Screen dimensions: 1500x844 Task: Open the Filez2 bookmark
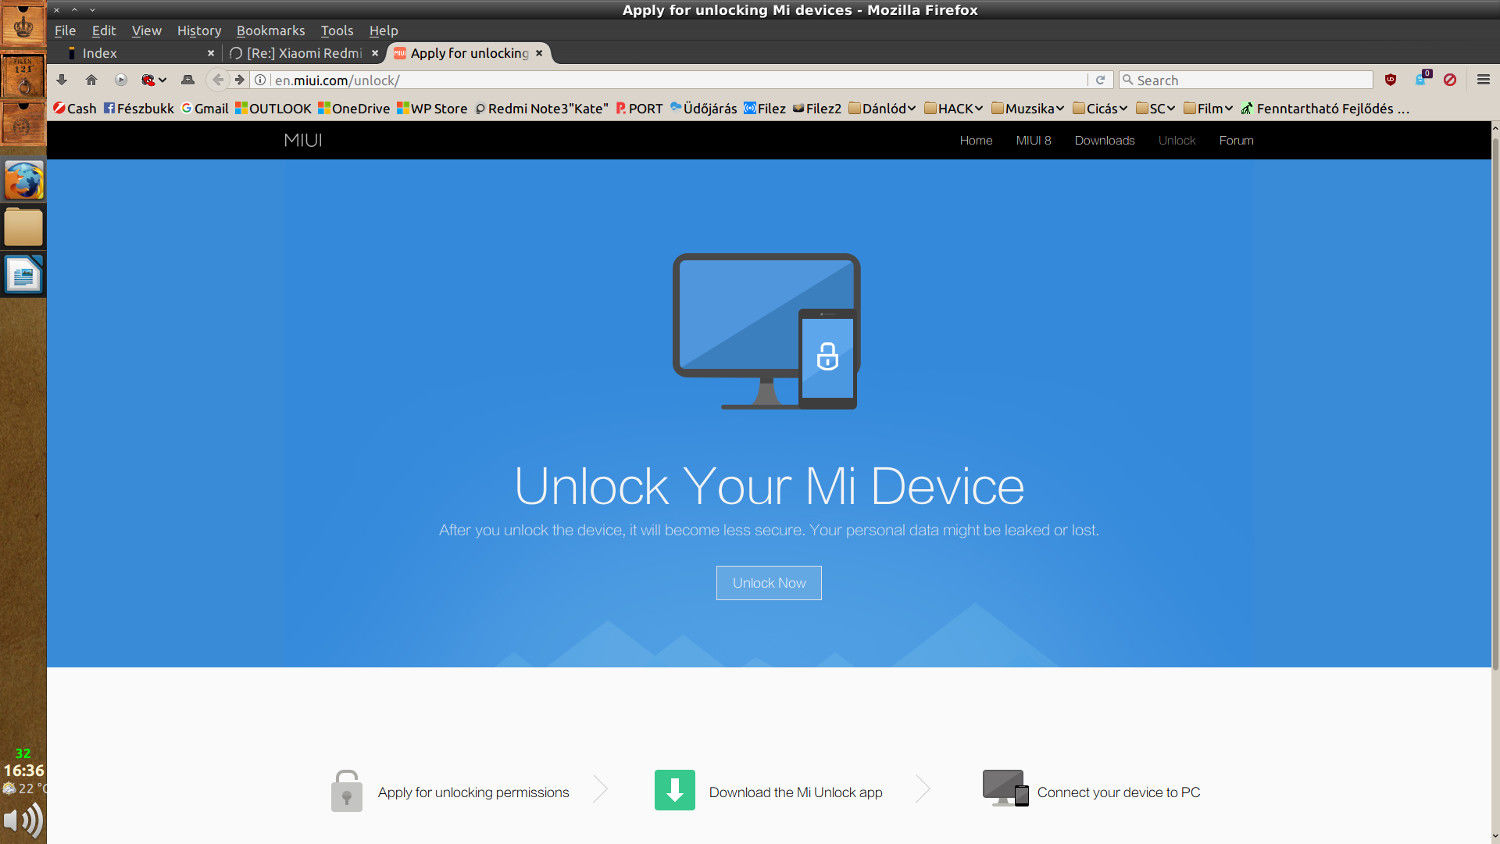(817, 108)
